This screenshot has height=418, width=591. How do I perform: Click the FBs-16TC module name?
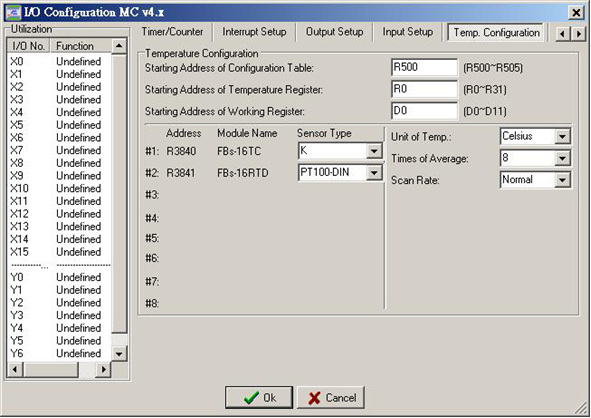coord(239,152)
